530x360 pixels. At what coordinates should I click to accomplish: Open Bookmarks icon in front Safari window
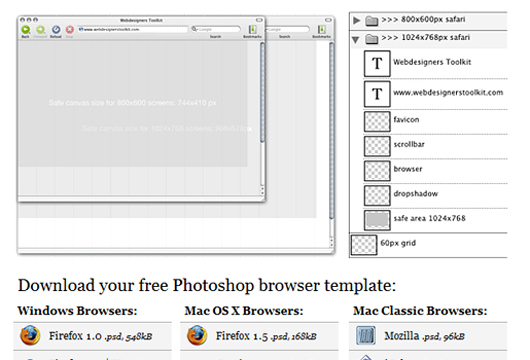click(252, 29)
